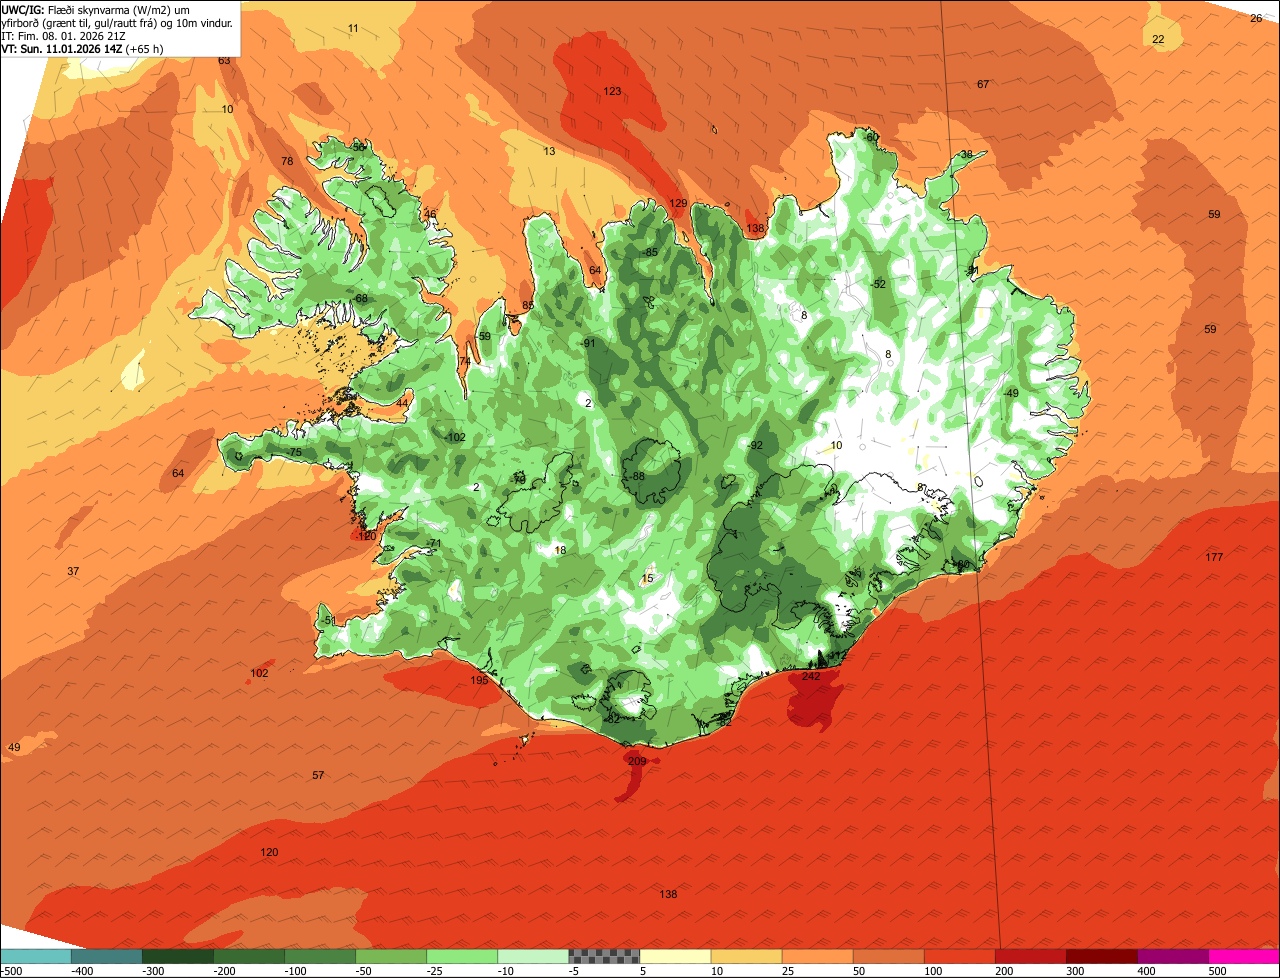The width and height of the screenshot is (1280, 978).
Task: Click the -68 value in the Westfjords
Action: tap(359, 298)
